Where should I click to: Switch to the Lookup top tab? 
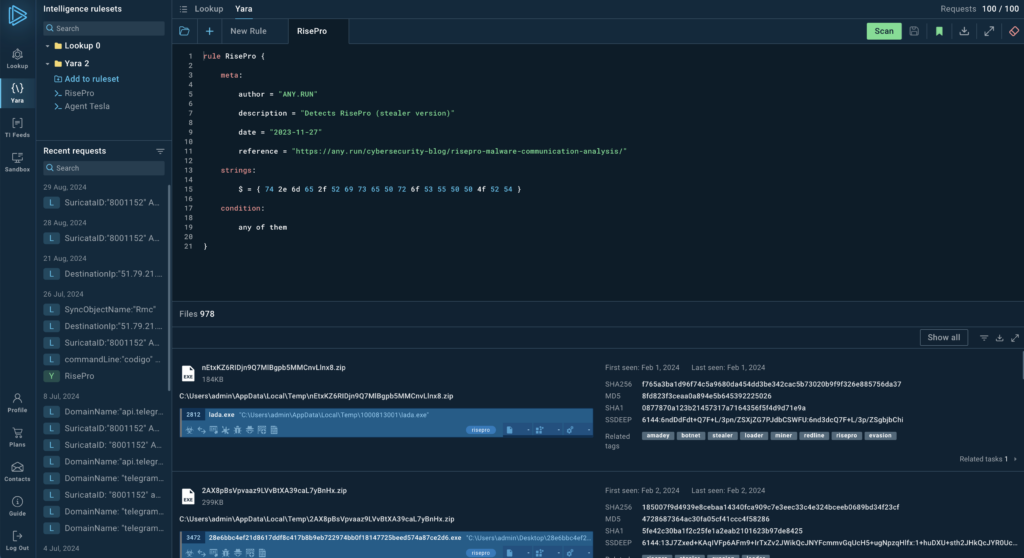208,8
